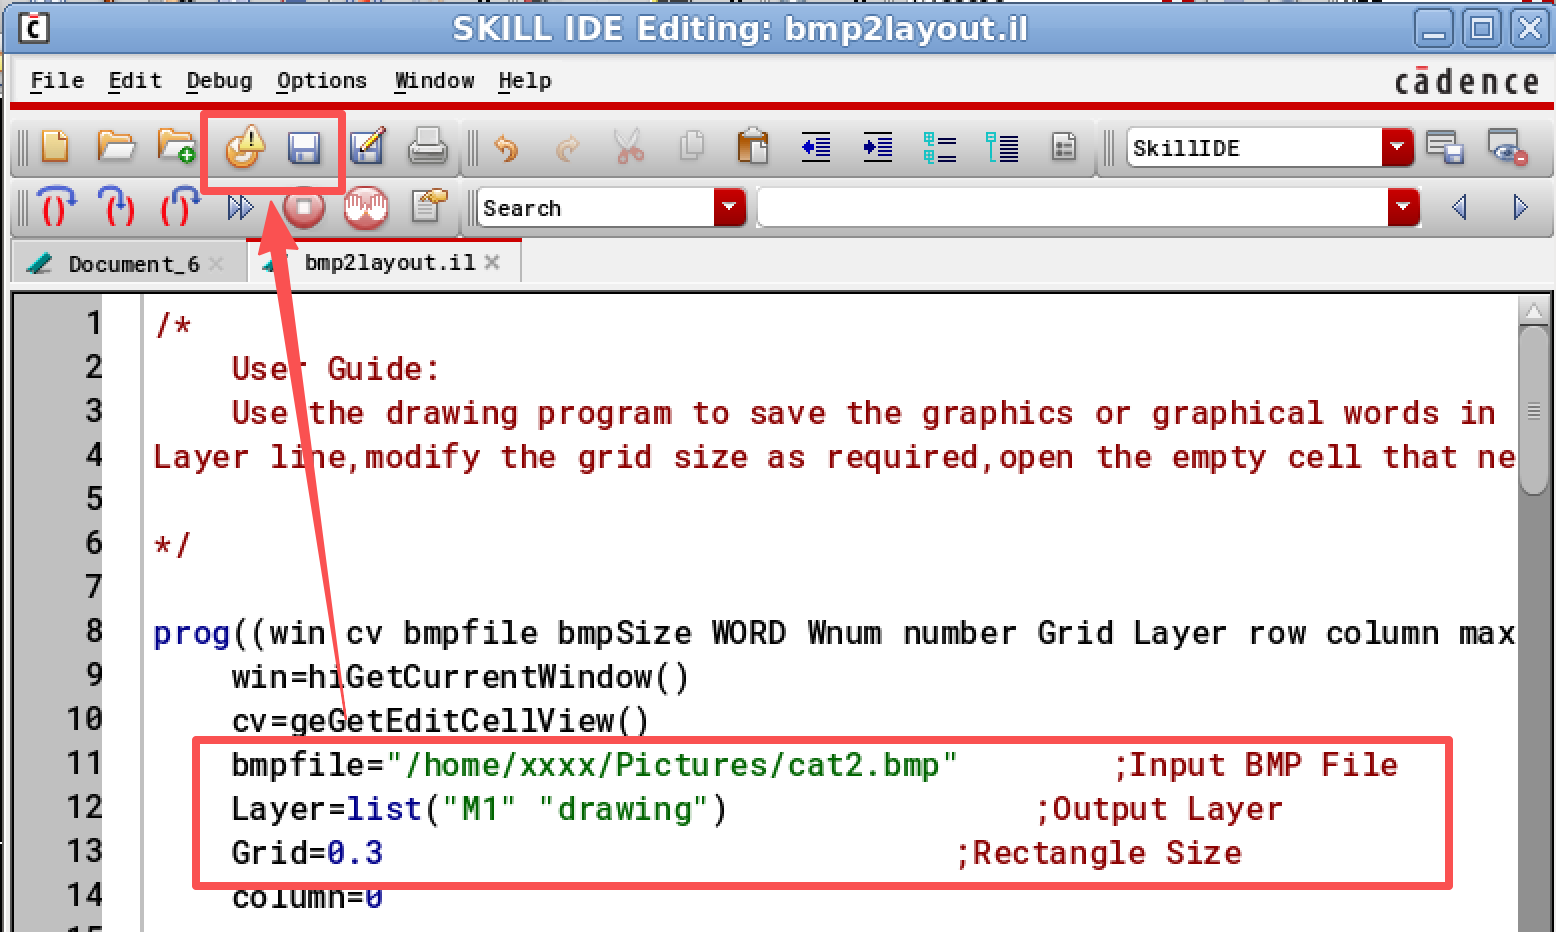Open the Debug menu
Image resolution: width=1556 pixels, height=932 pixels.
219,81
